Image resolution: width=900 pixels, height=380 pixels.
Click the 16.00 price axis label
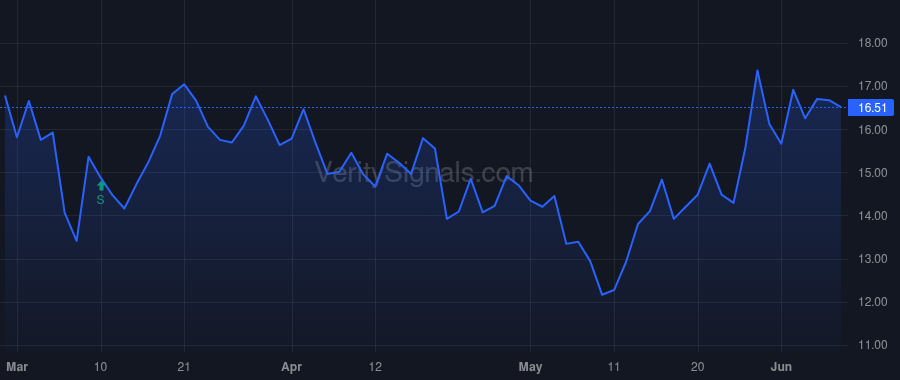pyautogui.click(x=871, y=130)
